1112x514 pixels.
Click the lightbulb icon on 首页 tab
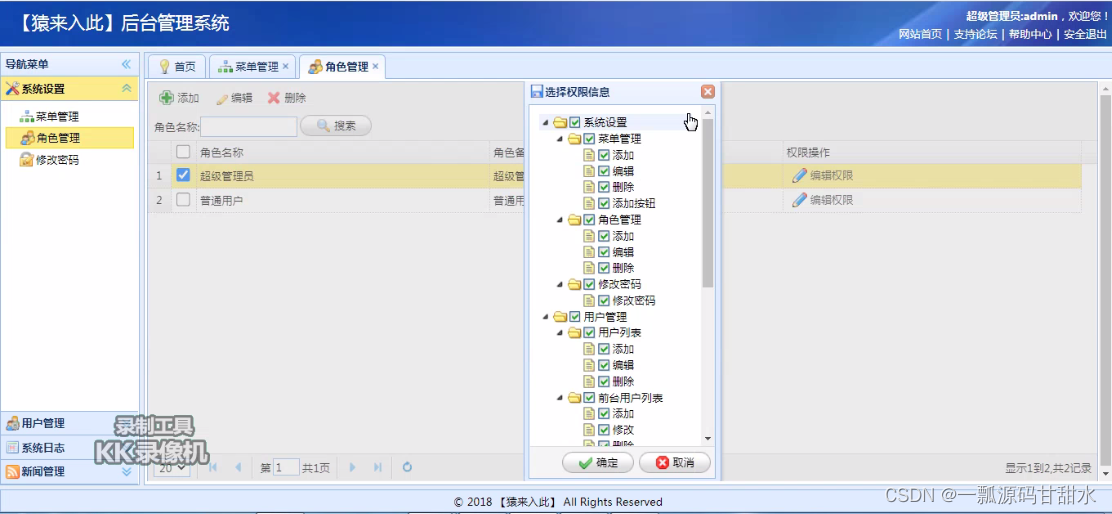click(164, 67)
